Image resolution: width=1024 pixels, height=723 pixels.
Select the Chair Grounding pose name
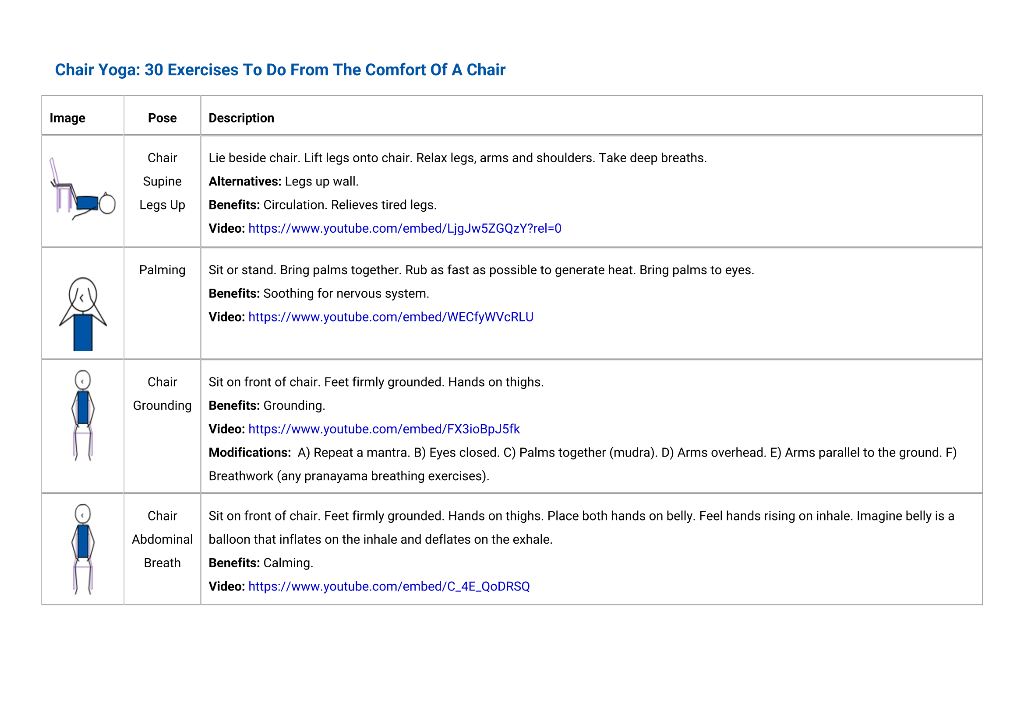coord(162,394)
